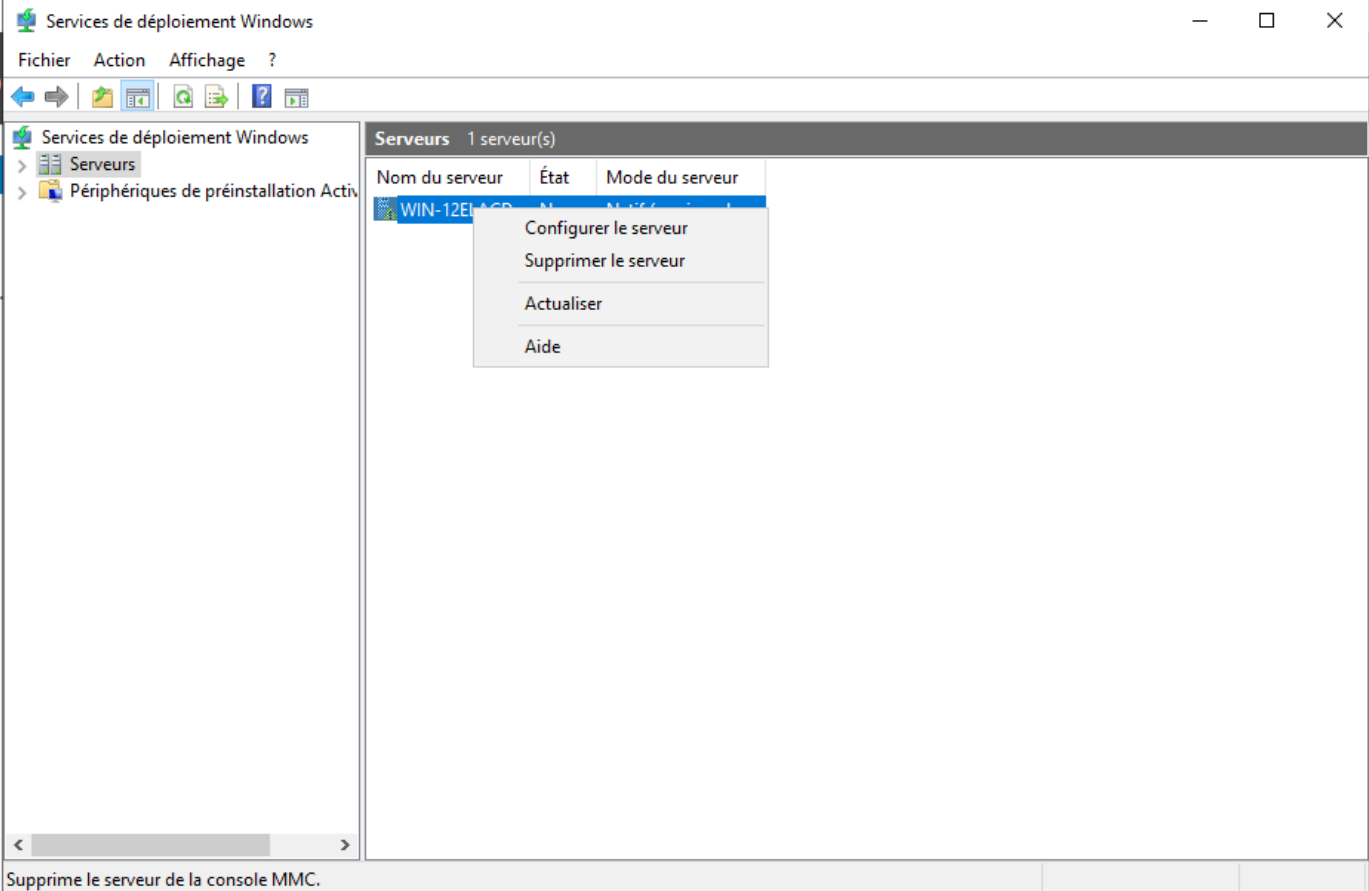Expand the Périphériques de préinstallation node
1369x891 pixels.
tap(22, 192)
